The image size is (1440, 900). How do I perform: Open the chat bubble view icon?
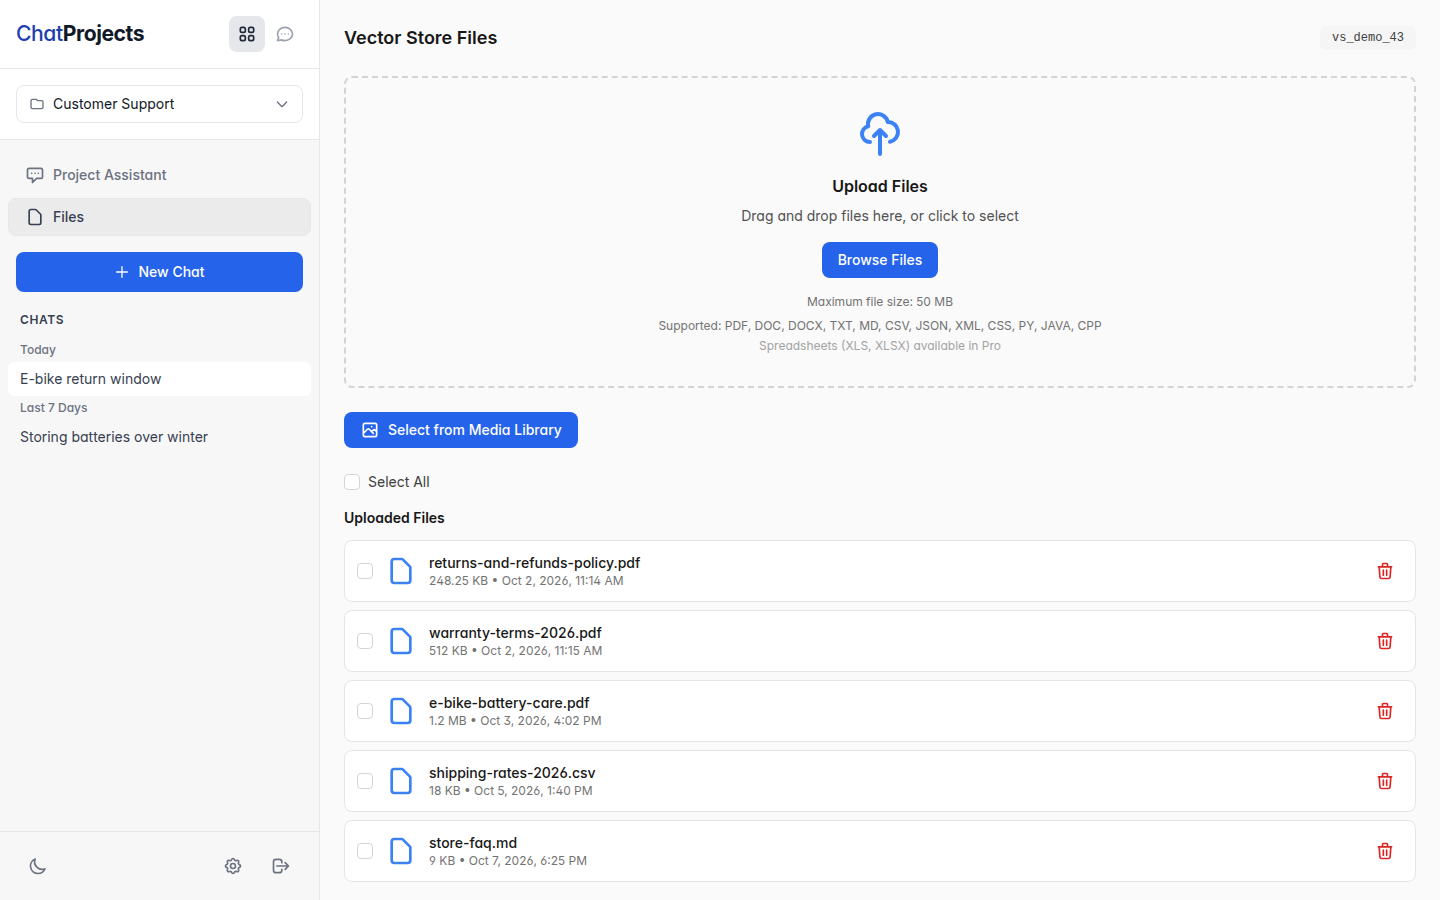point(285,34)
